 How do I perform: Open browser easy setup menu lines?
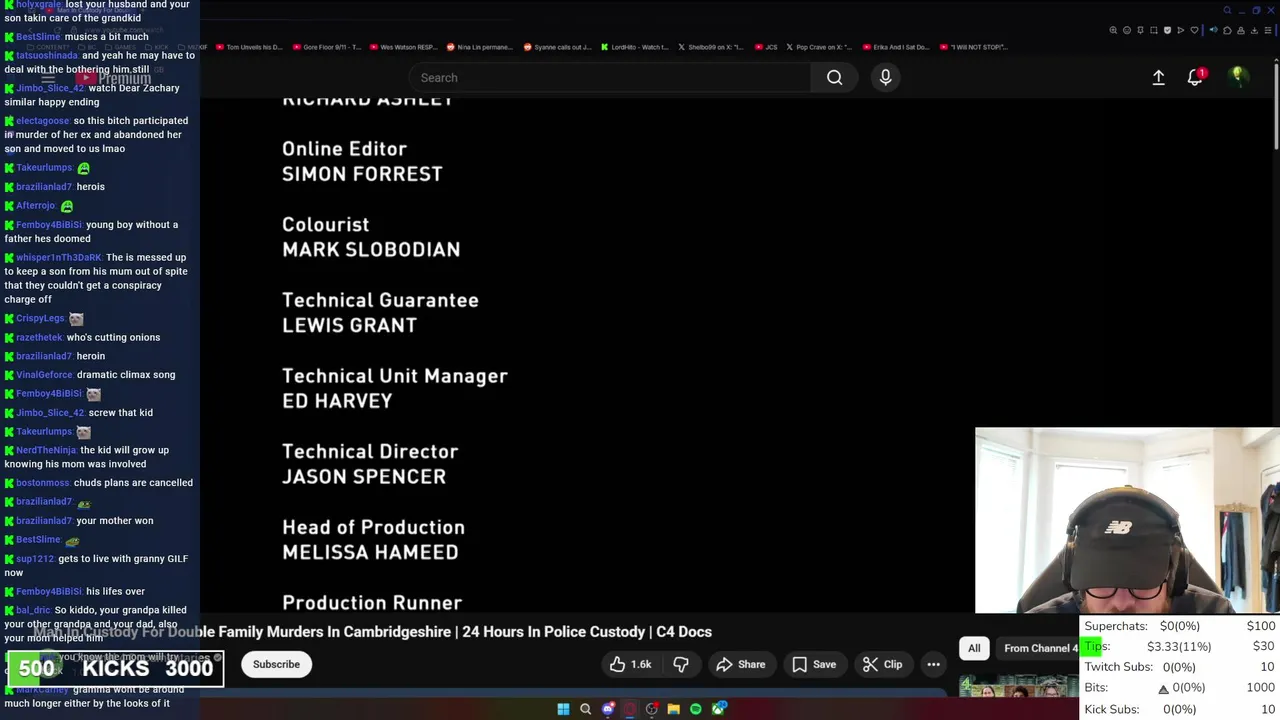point(1268,30)
